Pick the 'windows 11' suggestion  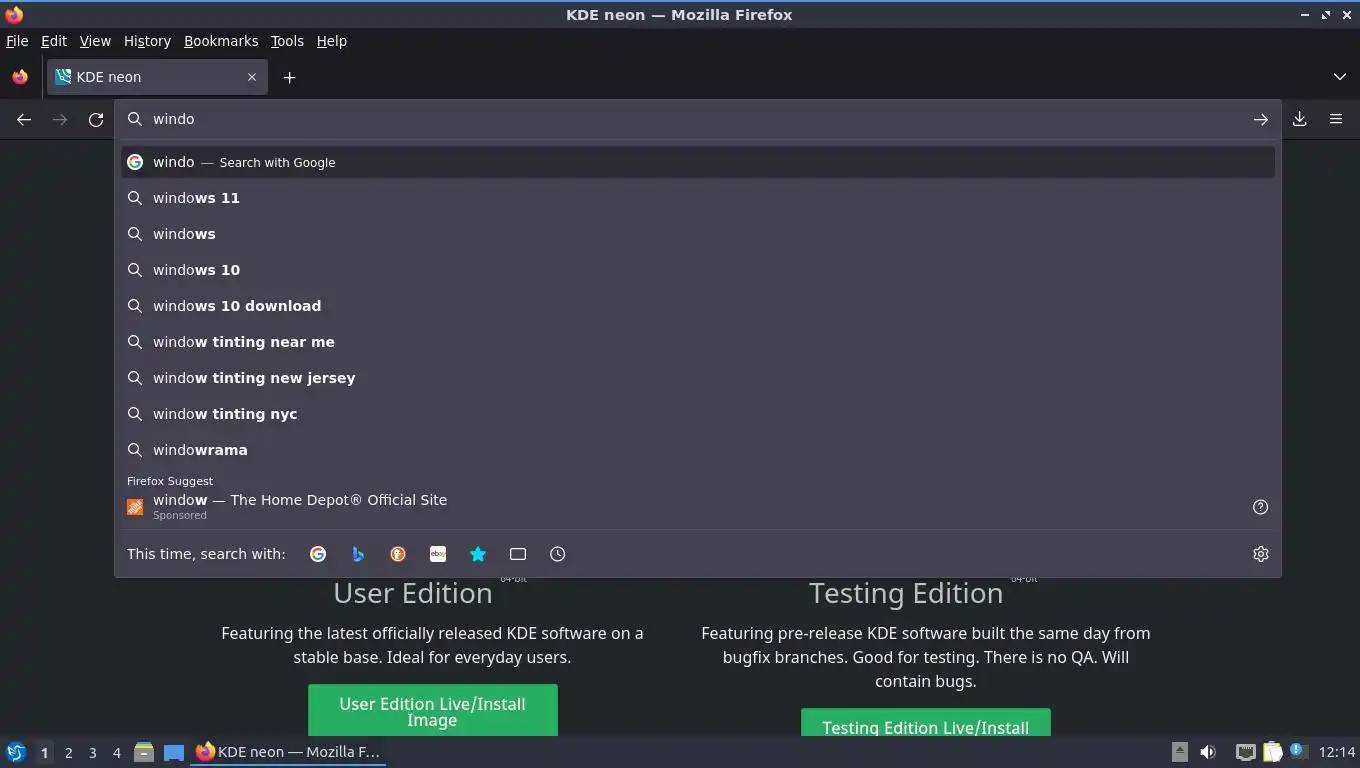point(698,198)
